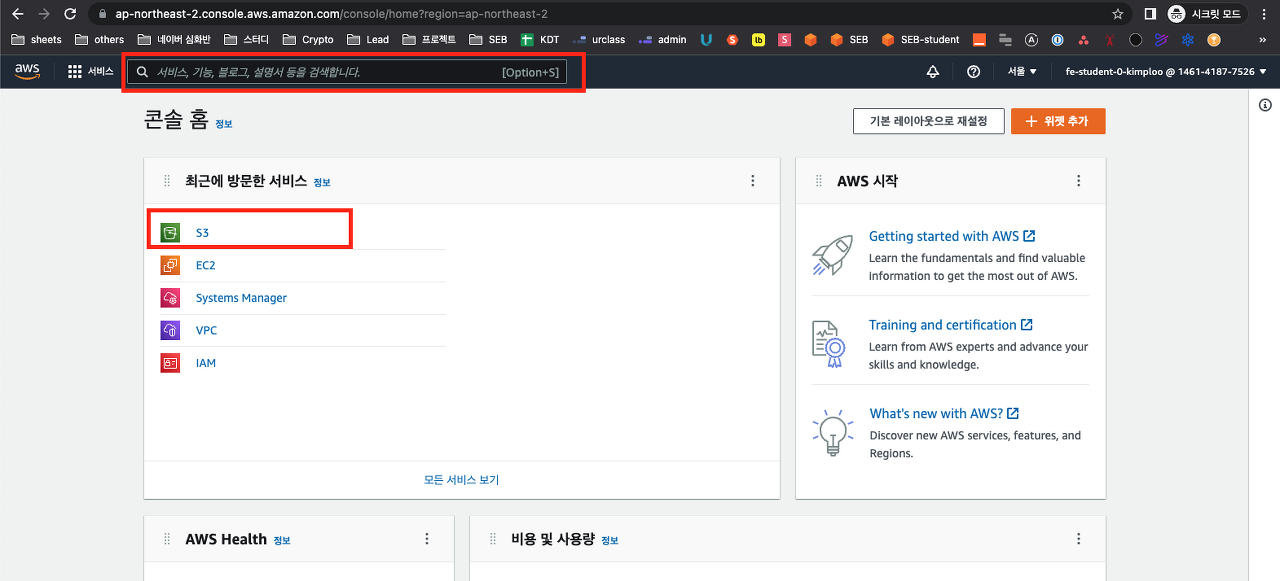Open the yellow lb bookmark icon
This screenshot has width=1280, height=581.
[x=759, y=40]
